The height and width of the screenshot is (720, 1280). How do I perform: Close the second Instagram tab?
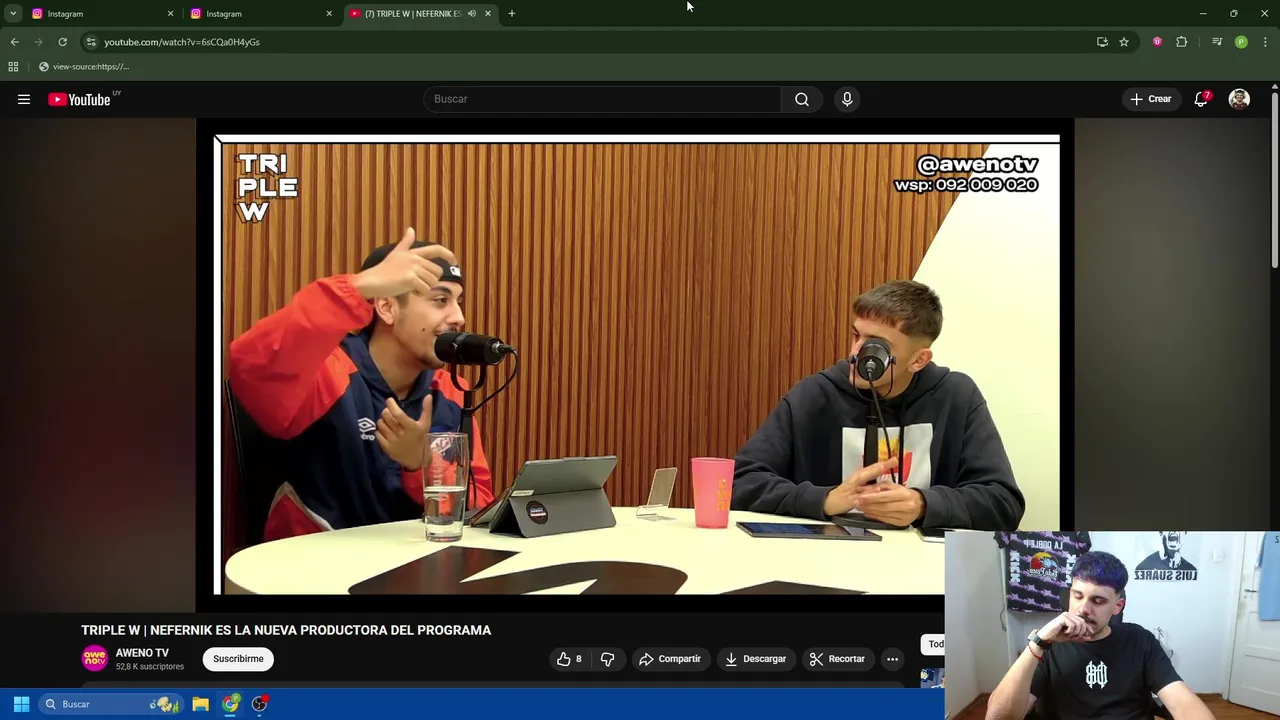[x=329, y=14]
